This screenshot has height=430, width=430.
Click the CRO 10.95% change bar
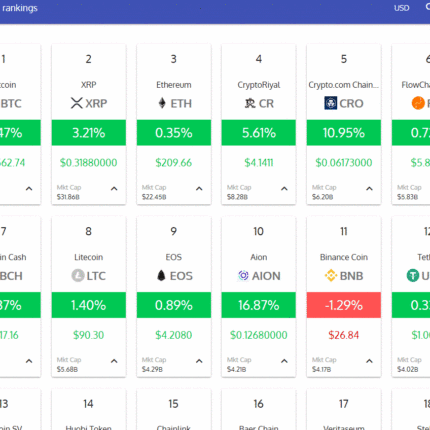(344, 133)
